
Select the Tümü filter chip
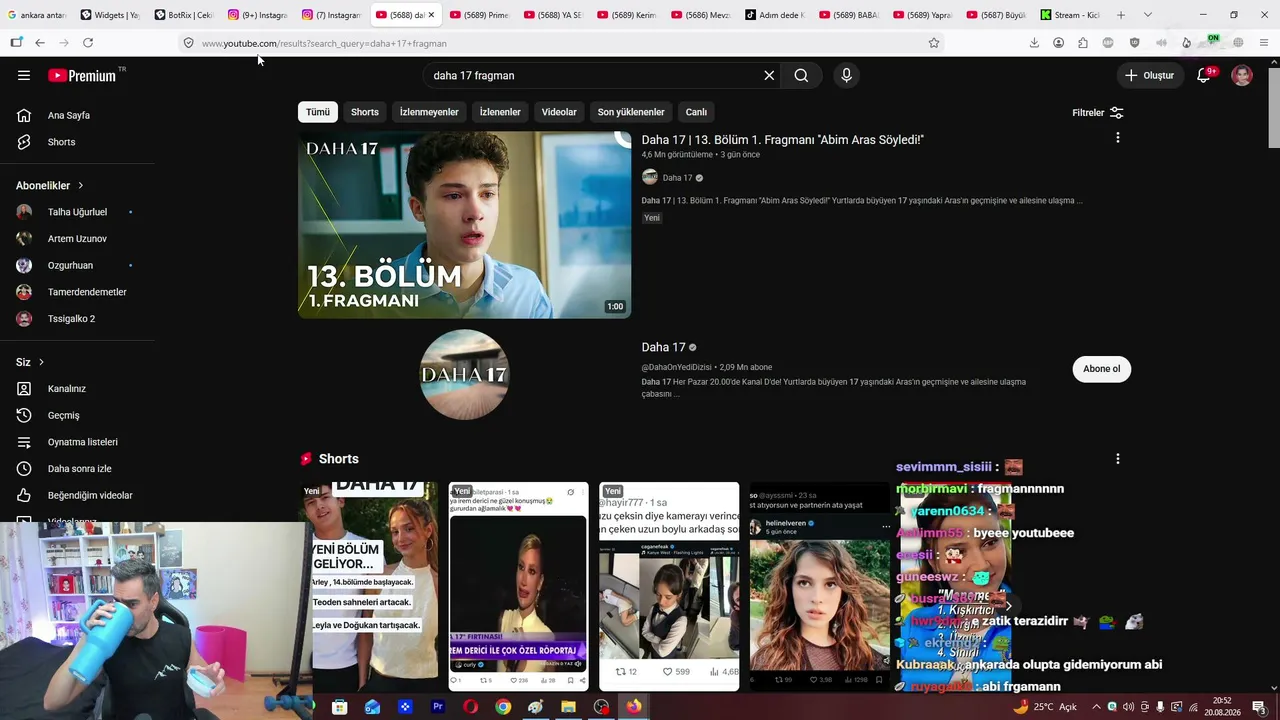click(x=318, y=112)
